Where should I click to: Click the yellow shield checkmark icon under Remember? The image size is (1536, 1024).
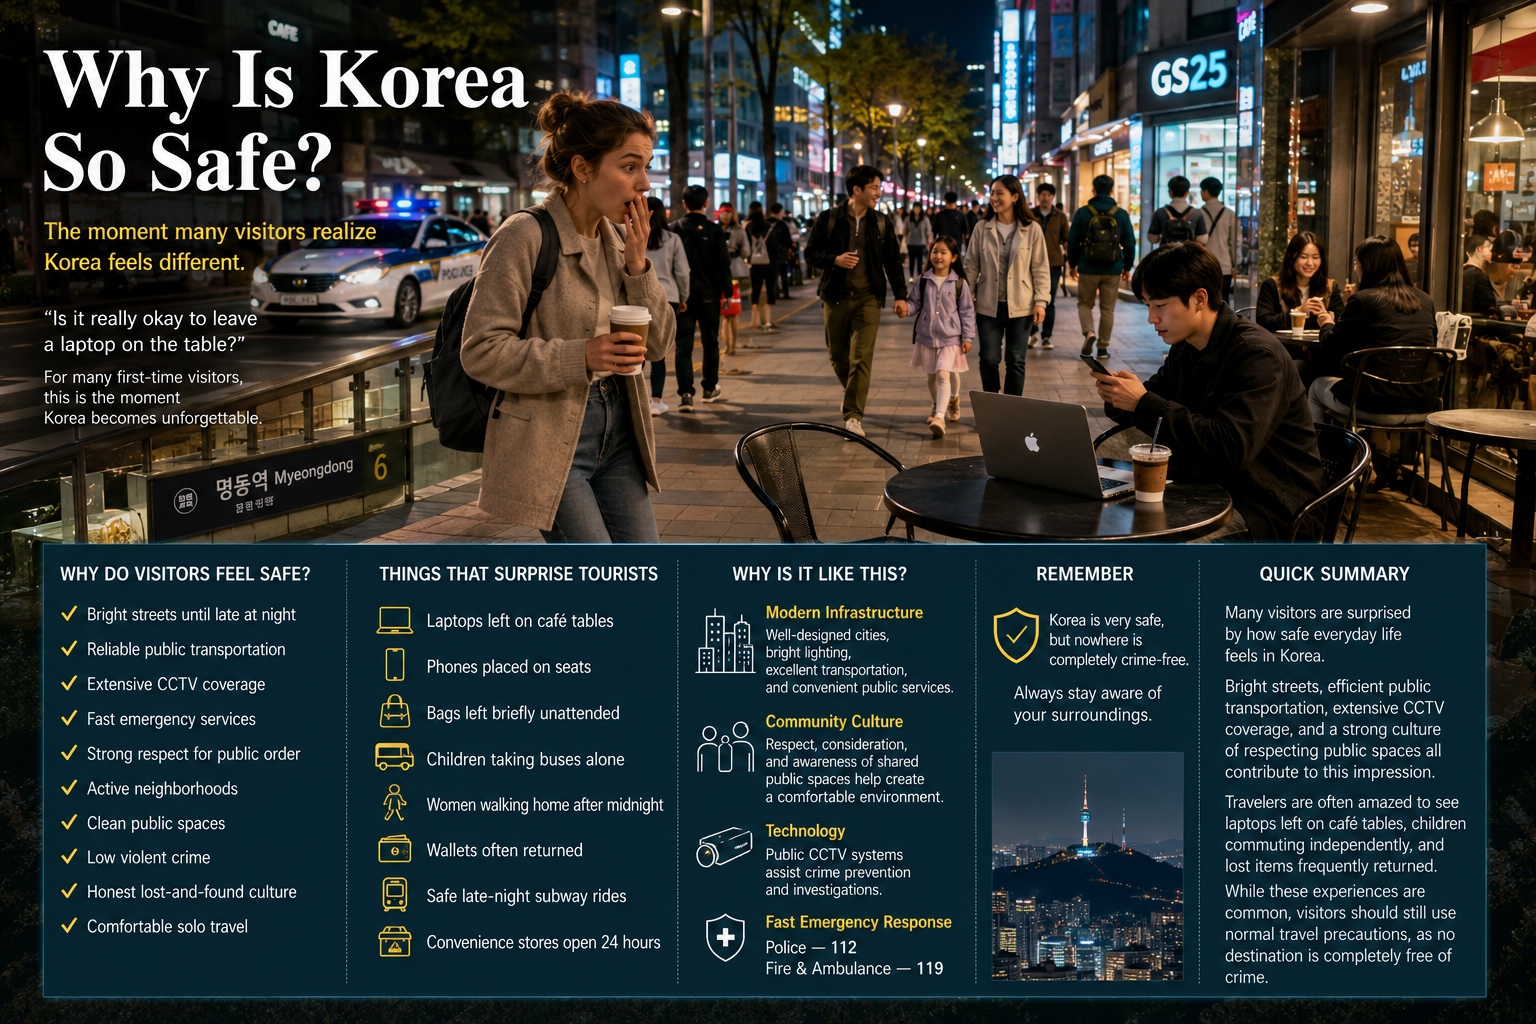tap(1016, 635)
